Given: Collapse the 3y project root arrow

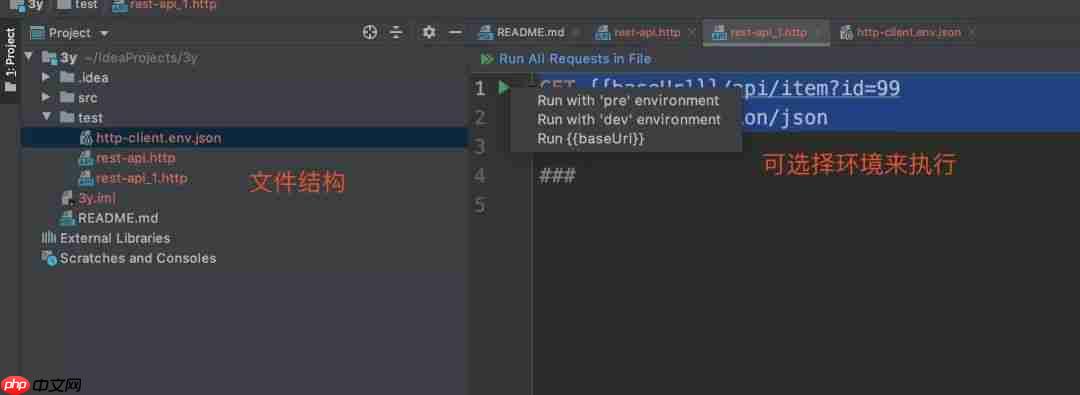Looking at the screenshot, I should click(28, 57).
